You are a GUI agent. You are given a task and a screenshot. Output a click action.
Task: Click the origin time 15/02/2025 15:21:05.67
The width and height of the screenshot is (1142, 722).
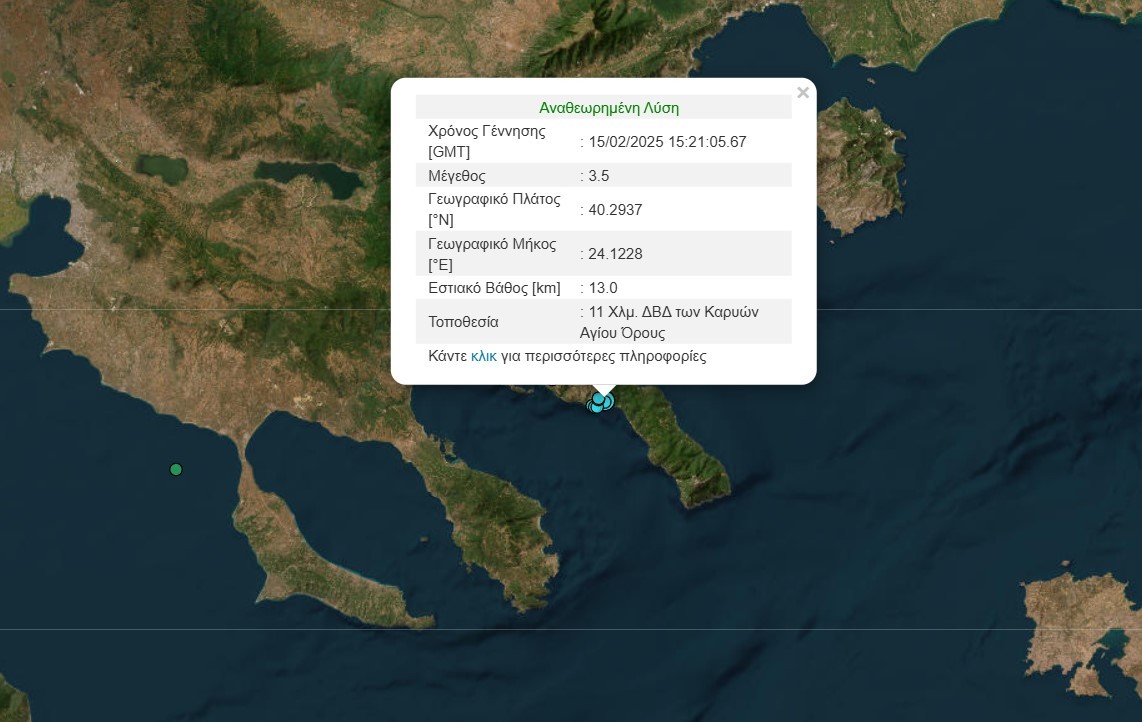click(667, 142)
